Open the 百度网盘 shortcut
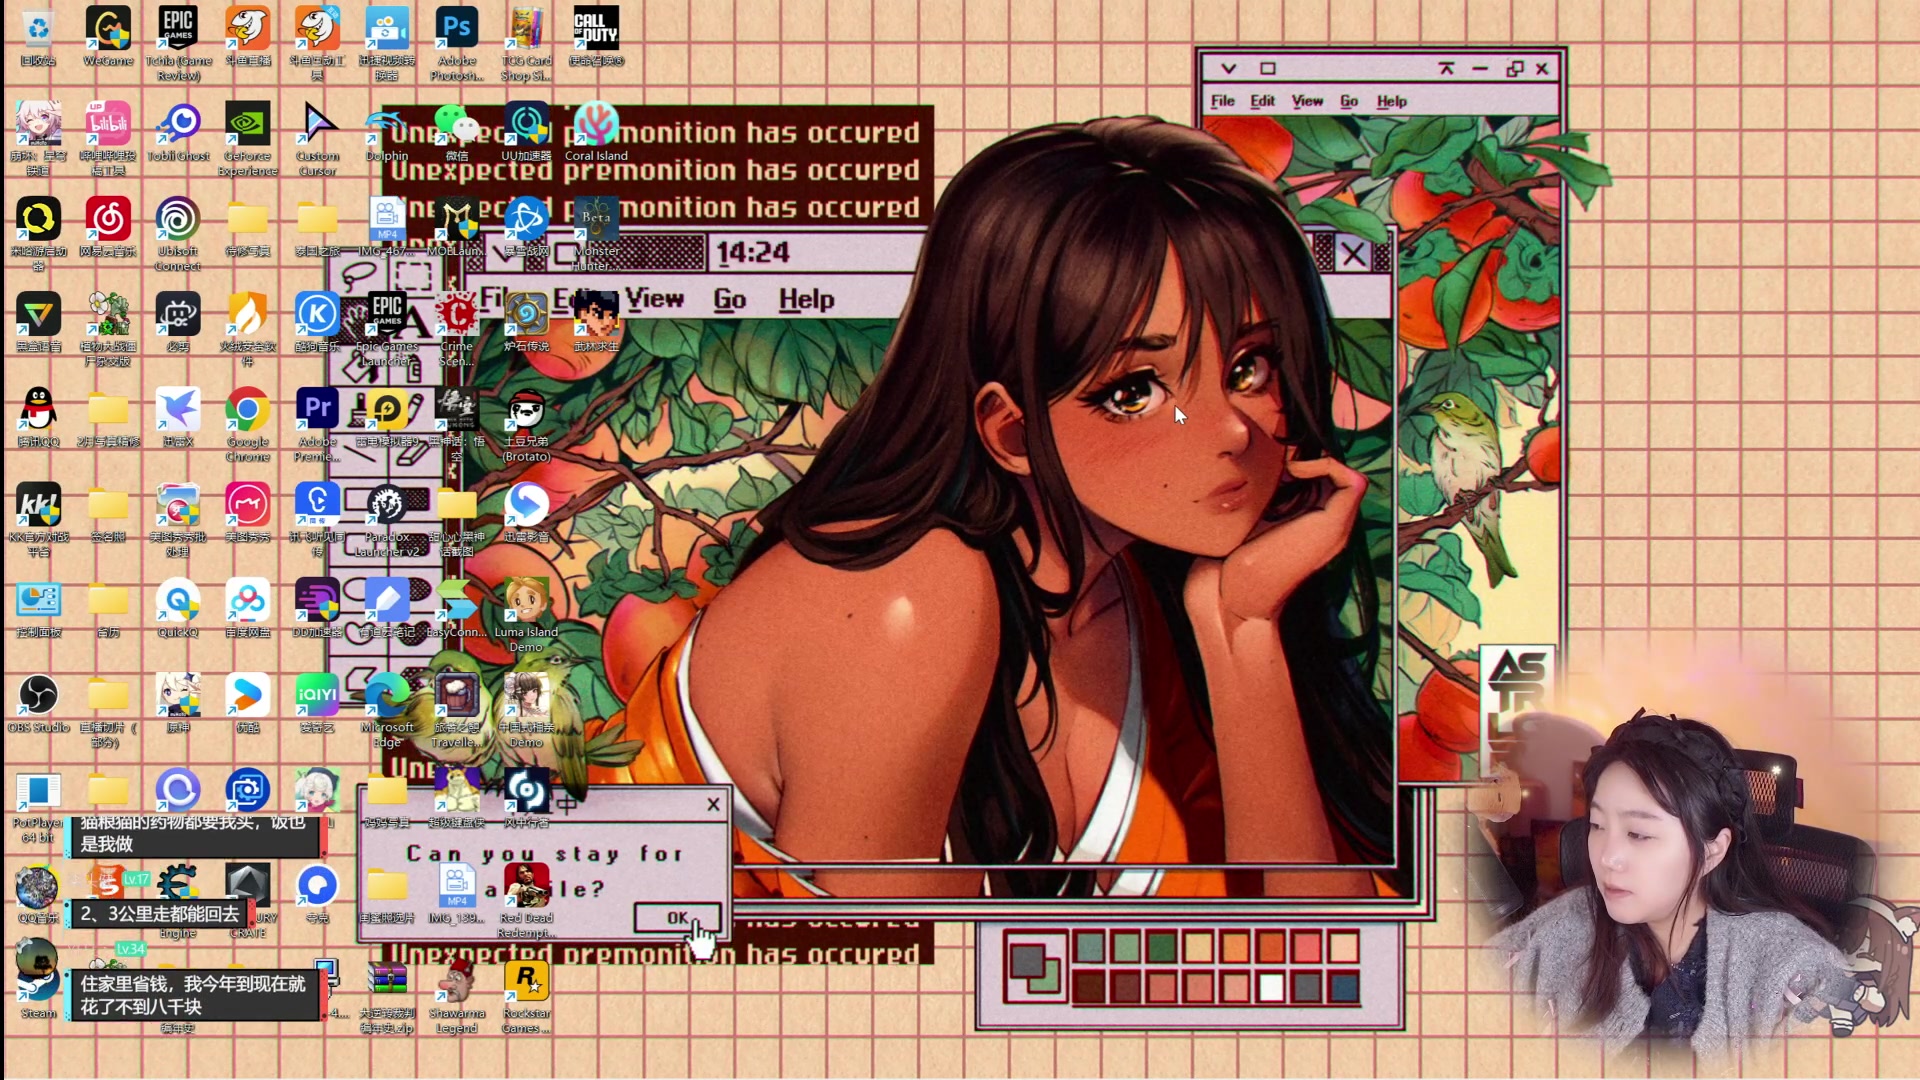 coord(248,608)
